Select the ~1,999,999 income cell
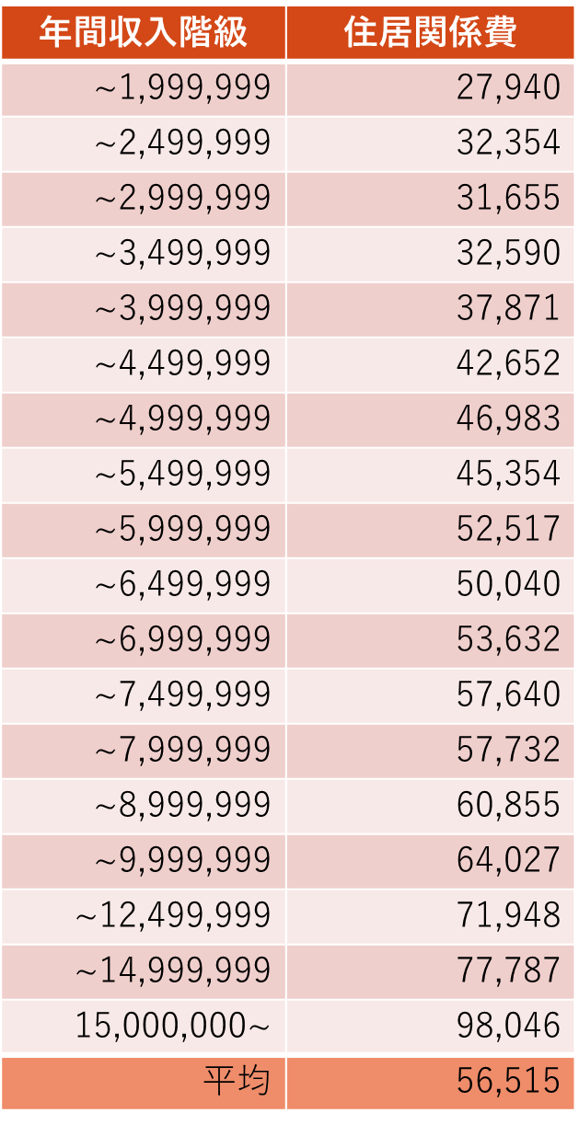 coord(143,89)
